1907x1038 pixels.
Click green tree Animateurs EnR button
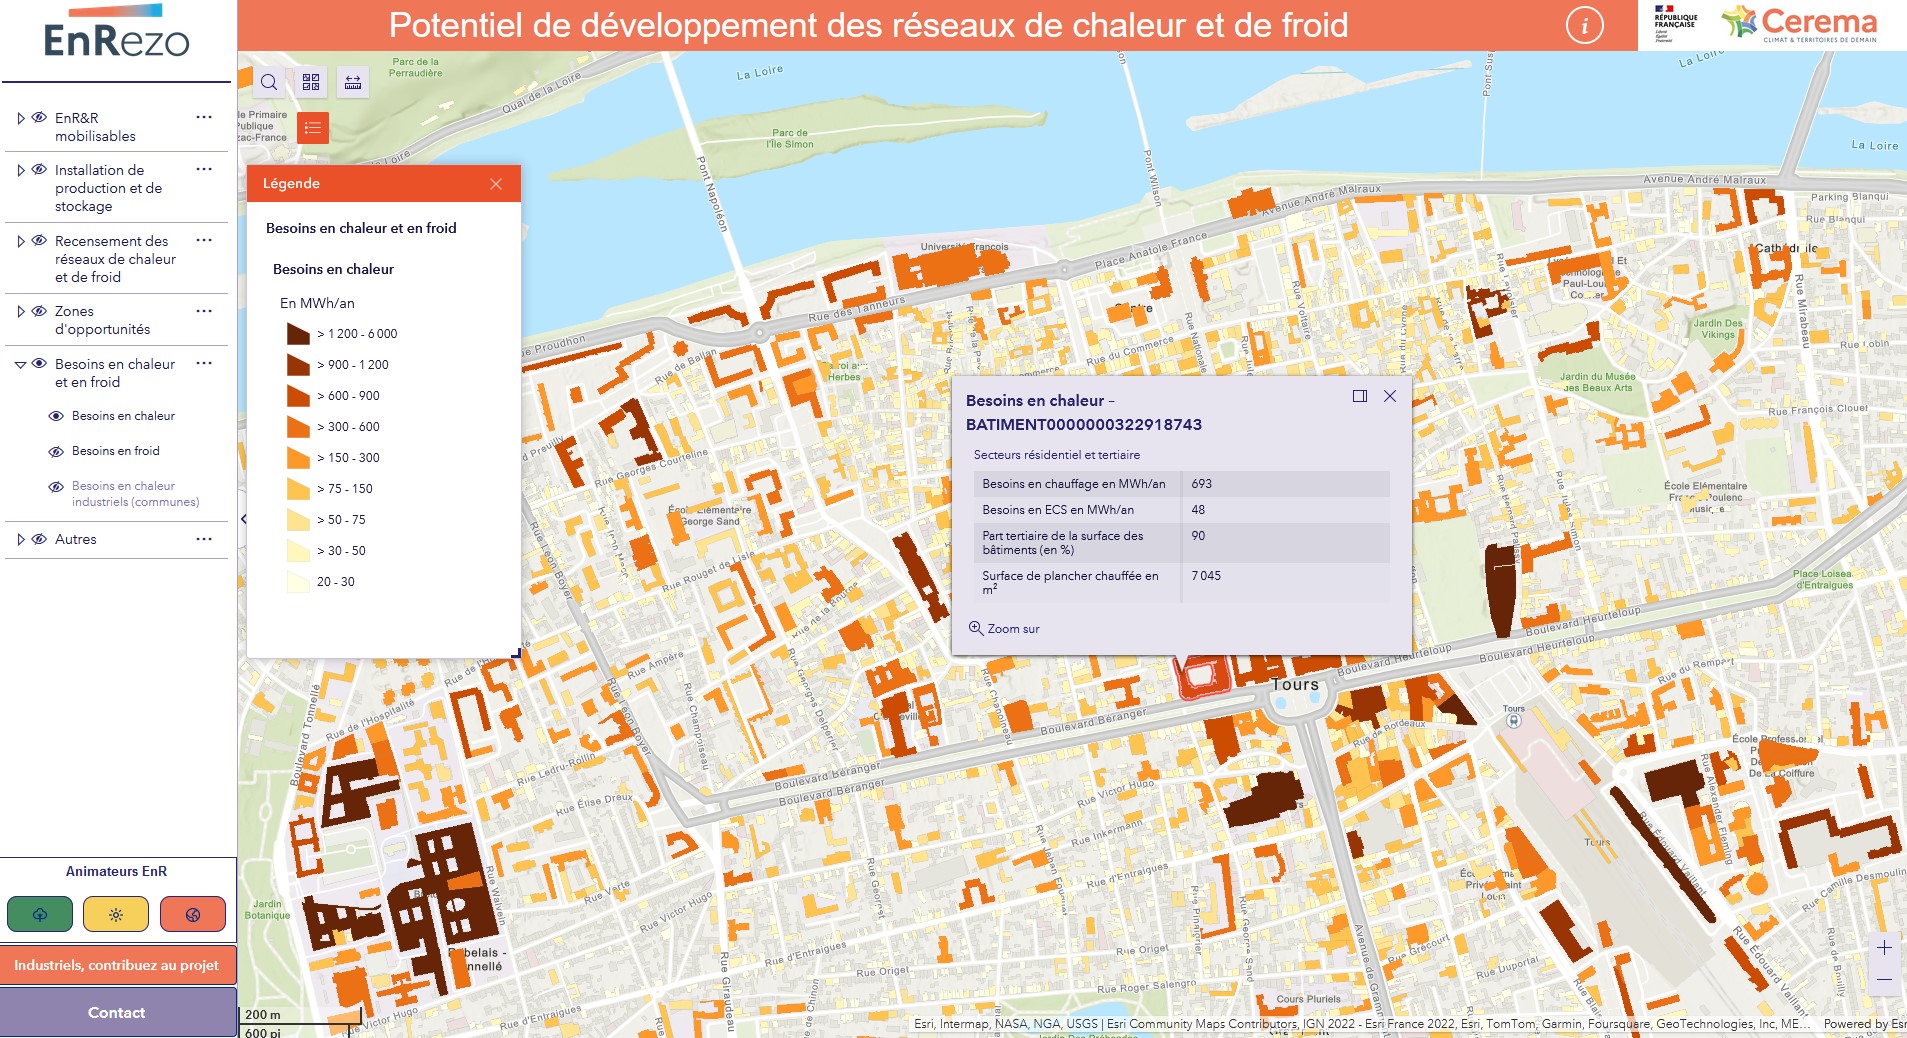40,914
